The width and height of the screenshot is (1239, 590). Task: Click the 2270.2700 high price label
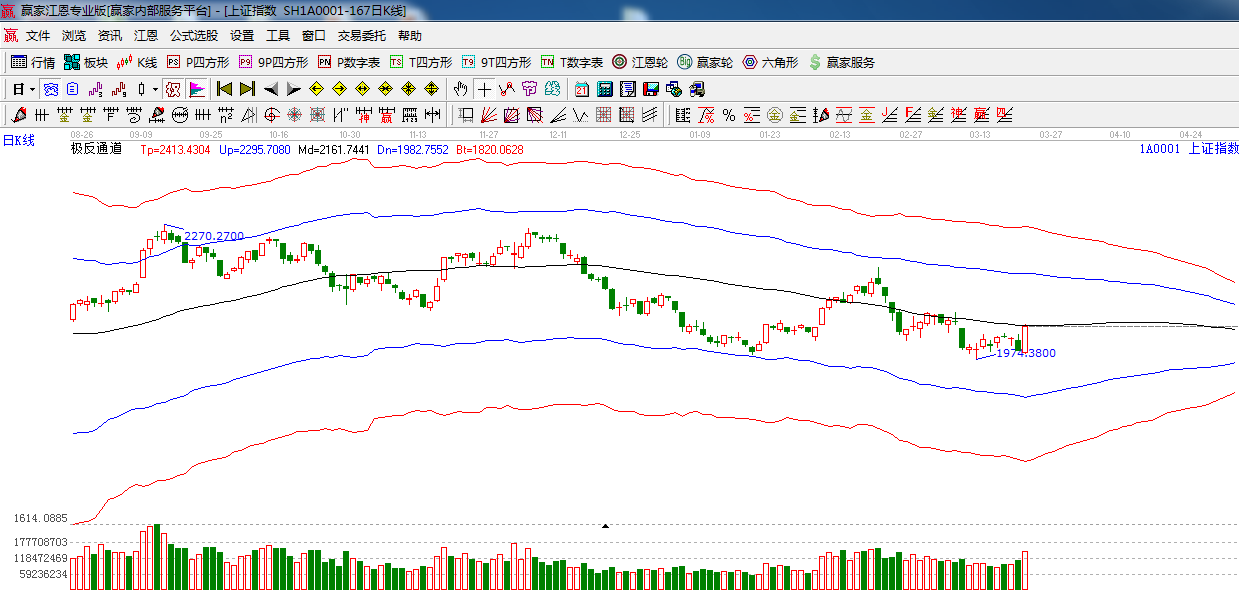[x=213, y=236]
